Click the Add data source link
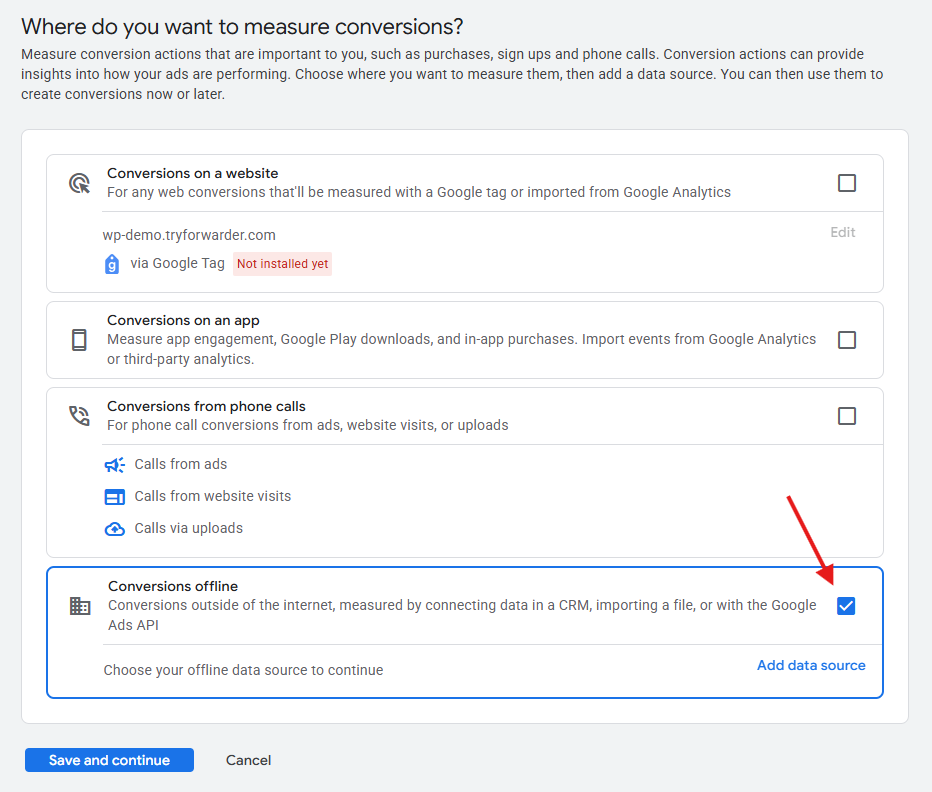932x792 pixels. click(x=811, y=666)
